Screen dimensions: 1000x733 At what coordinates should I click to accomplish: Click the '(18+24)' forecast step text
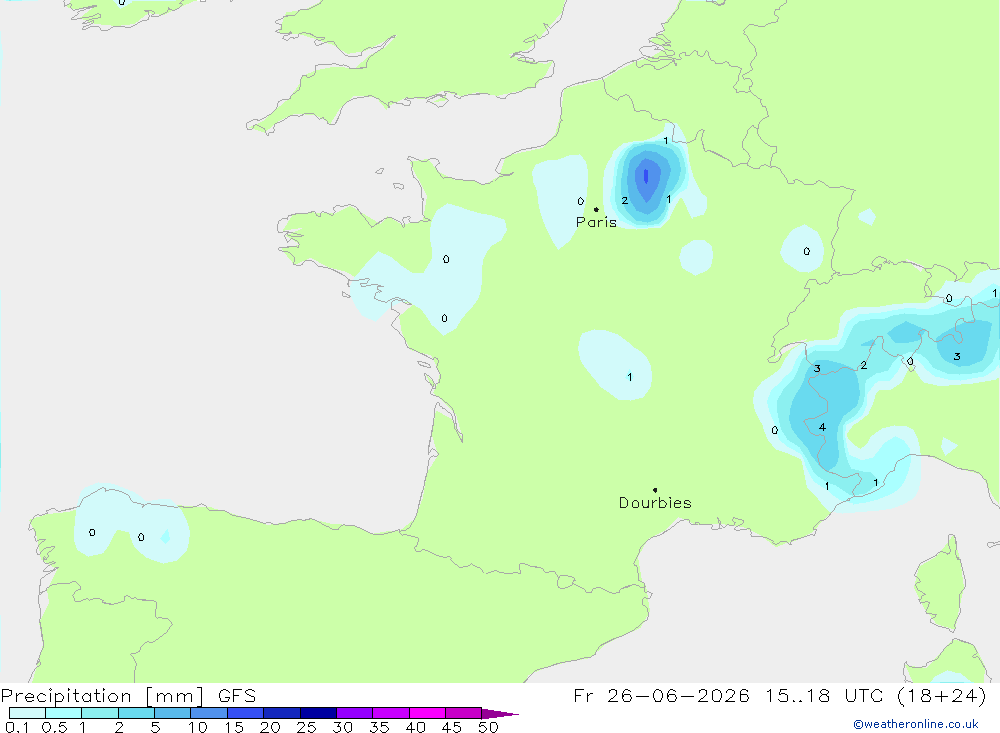941,696
